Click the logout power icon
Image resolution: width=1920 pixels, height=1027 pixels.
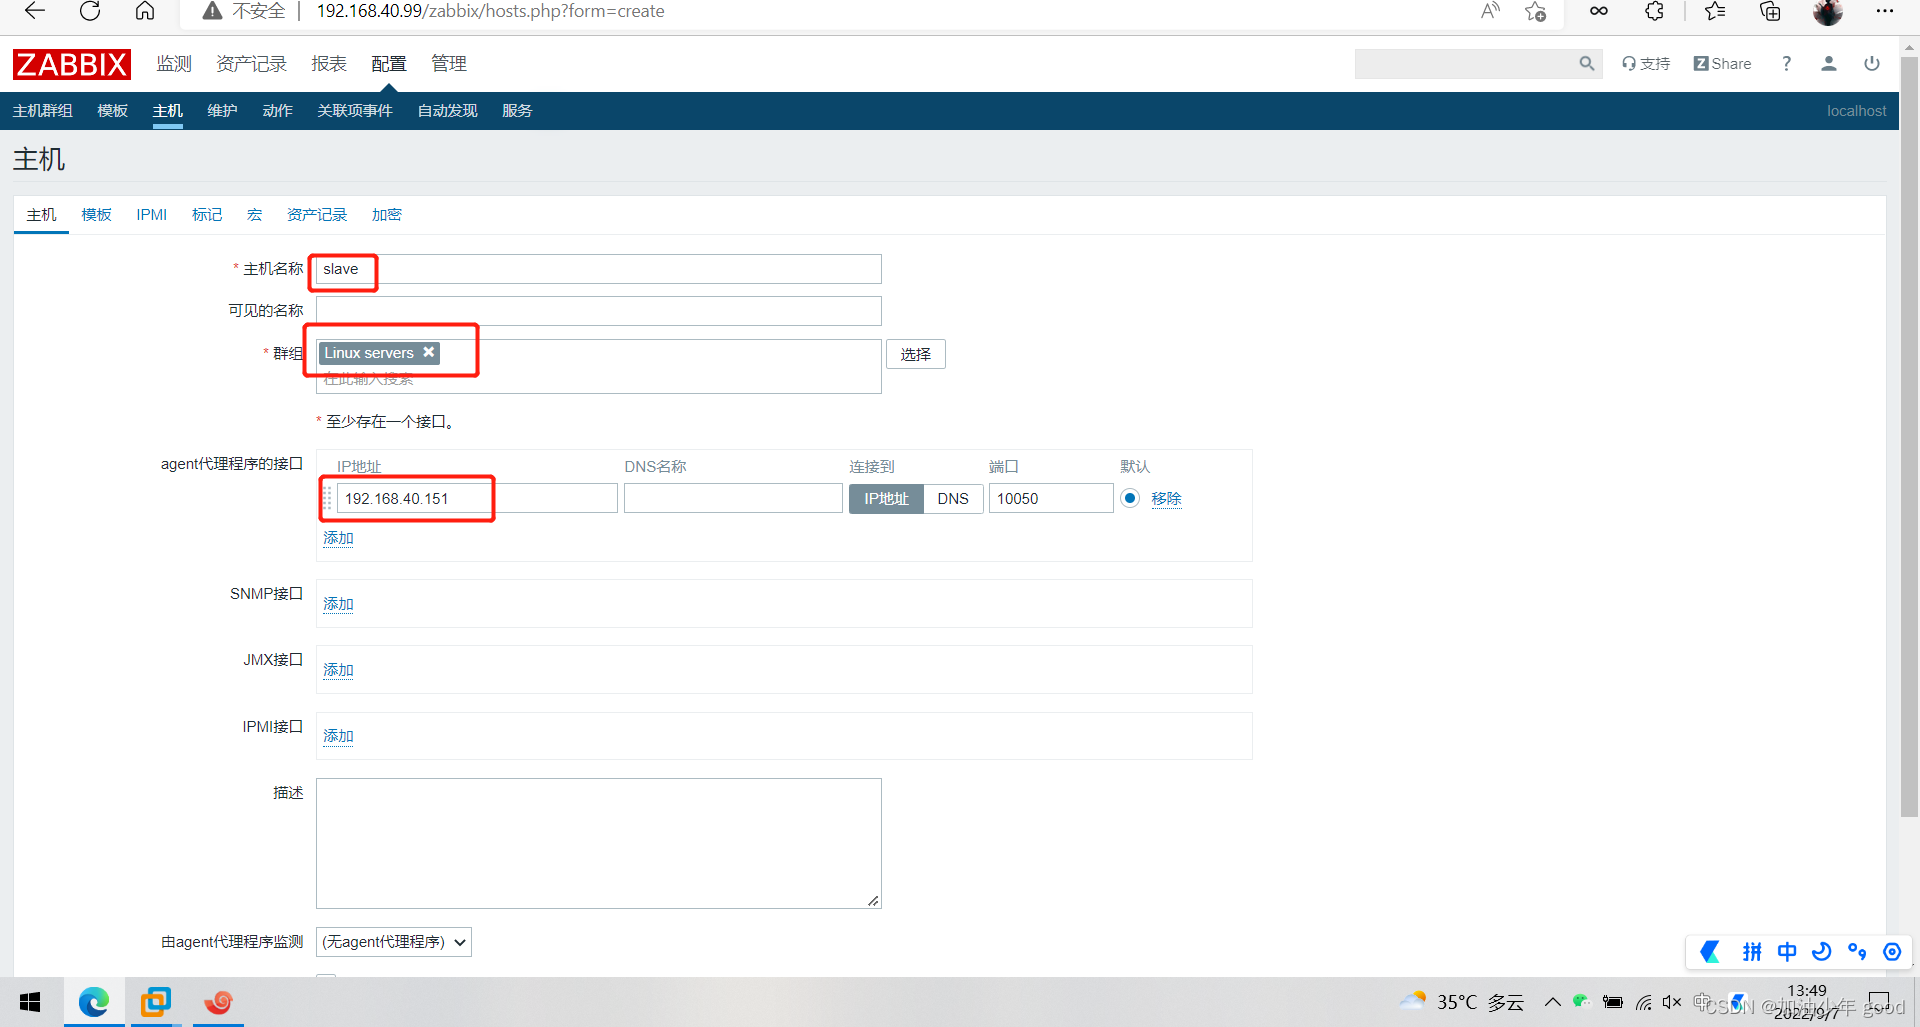click(1872, 64)
